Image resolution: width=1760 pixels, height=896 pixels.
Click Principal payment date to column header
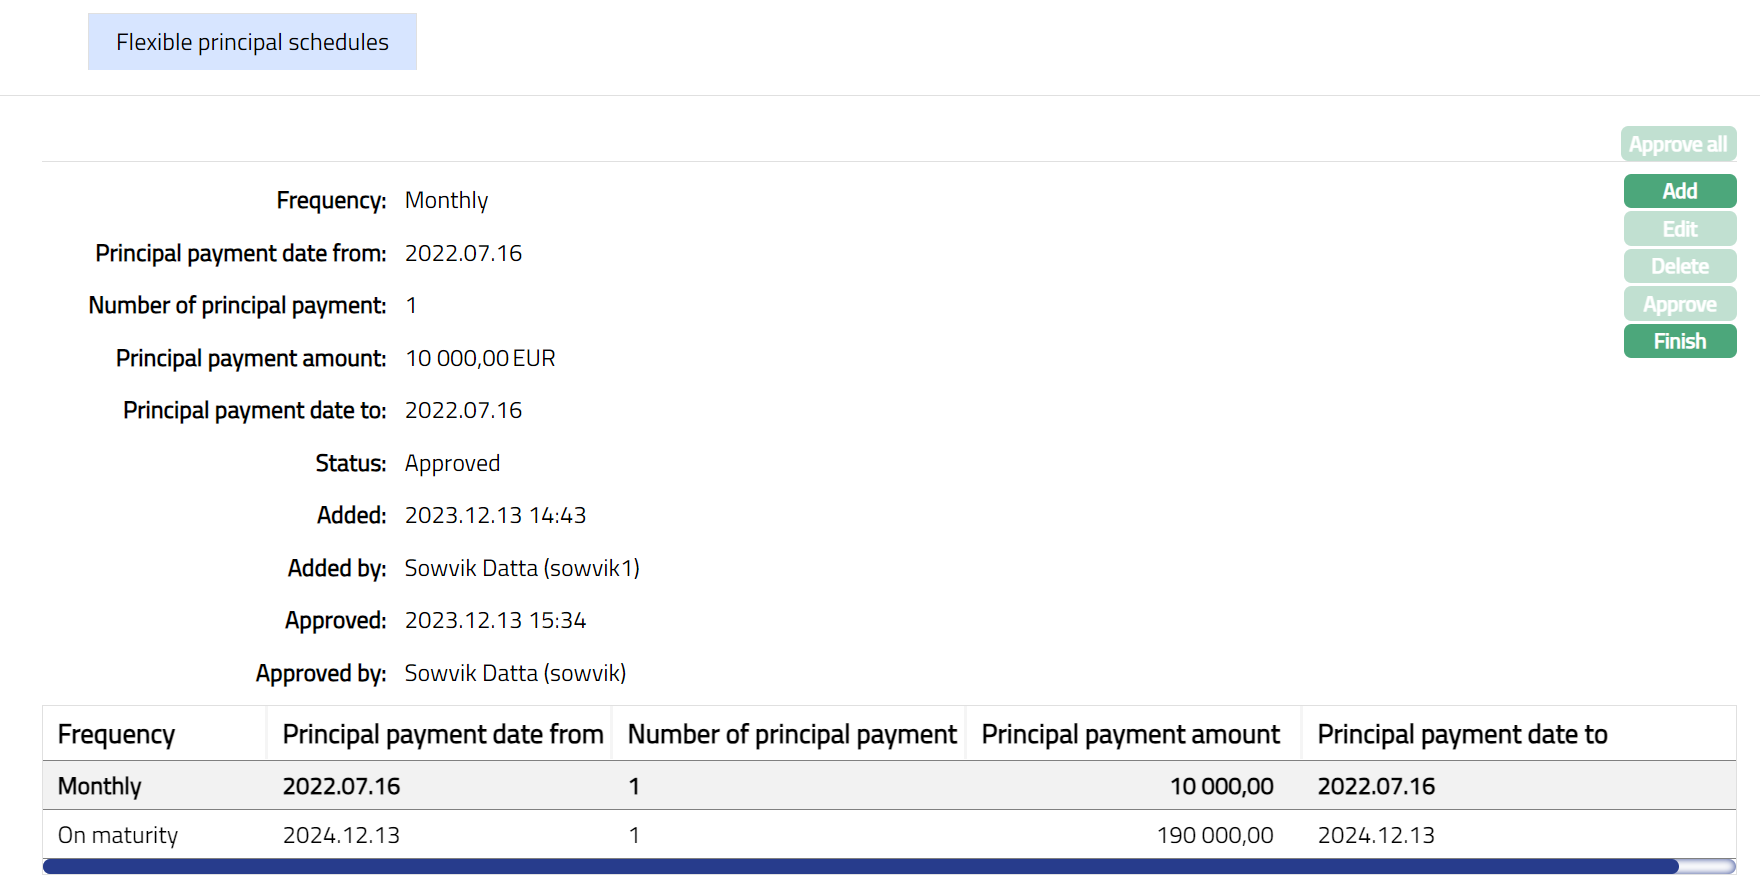[1462, 734]
